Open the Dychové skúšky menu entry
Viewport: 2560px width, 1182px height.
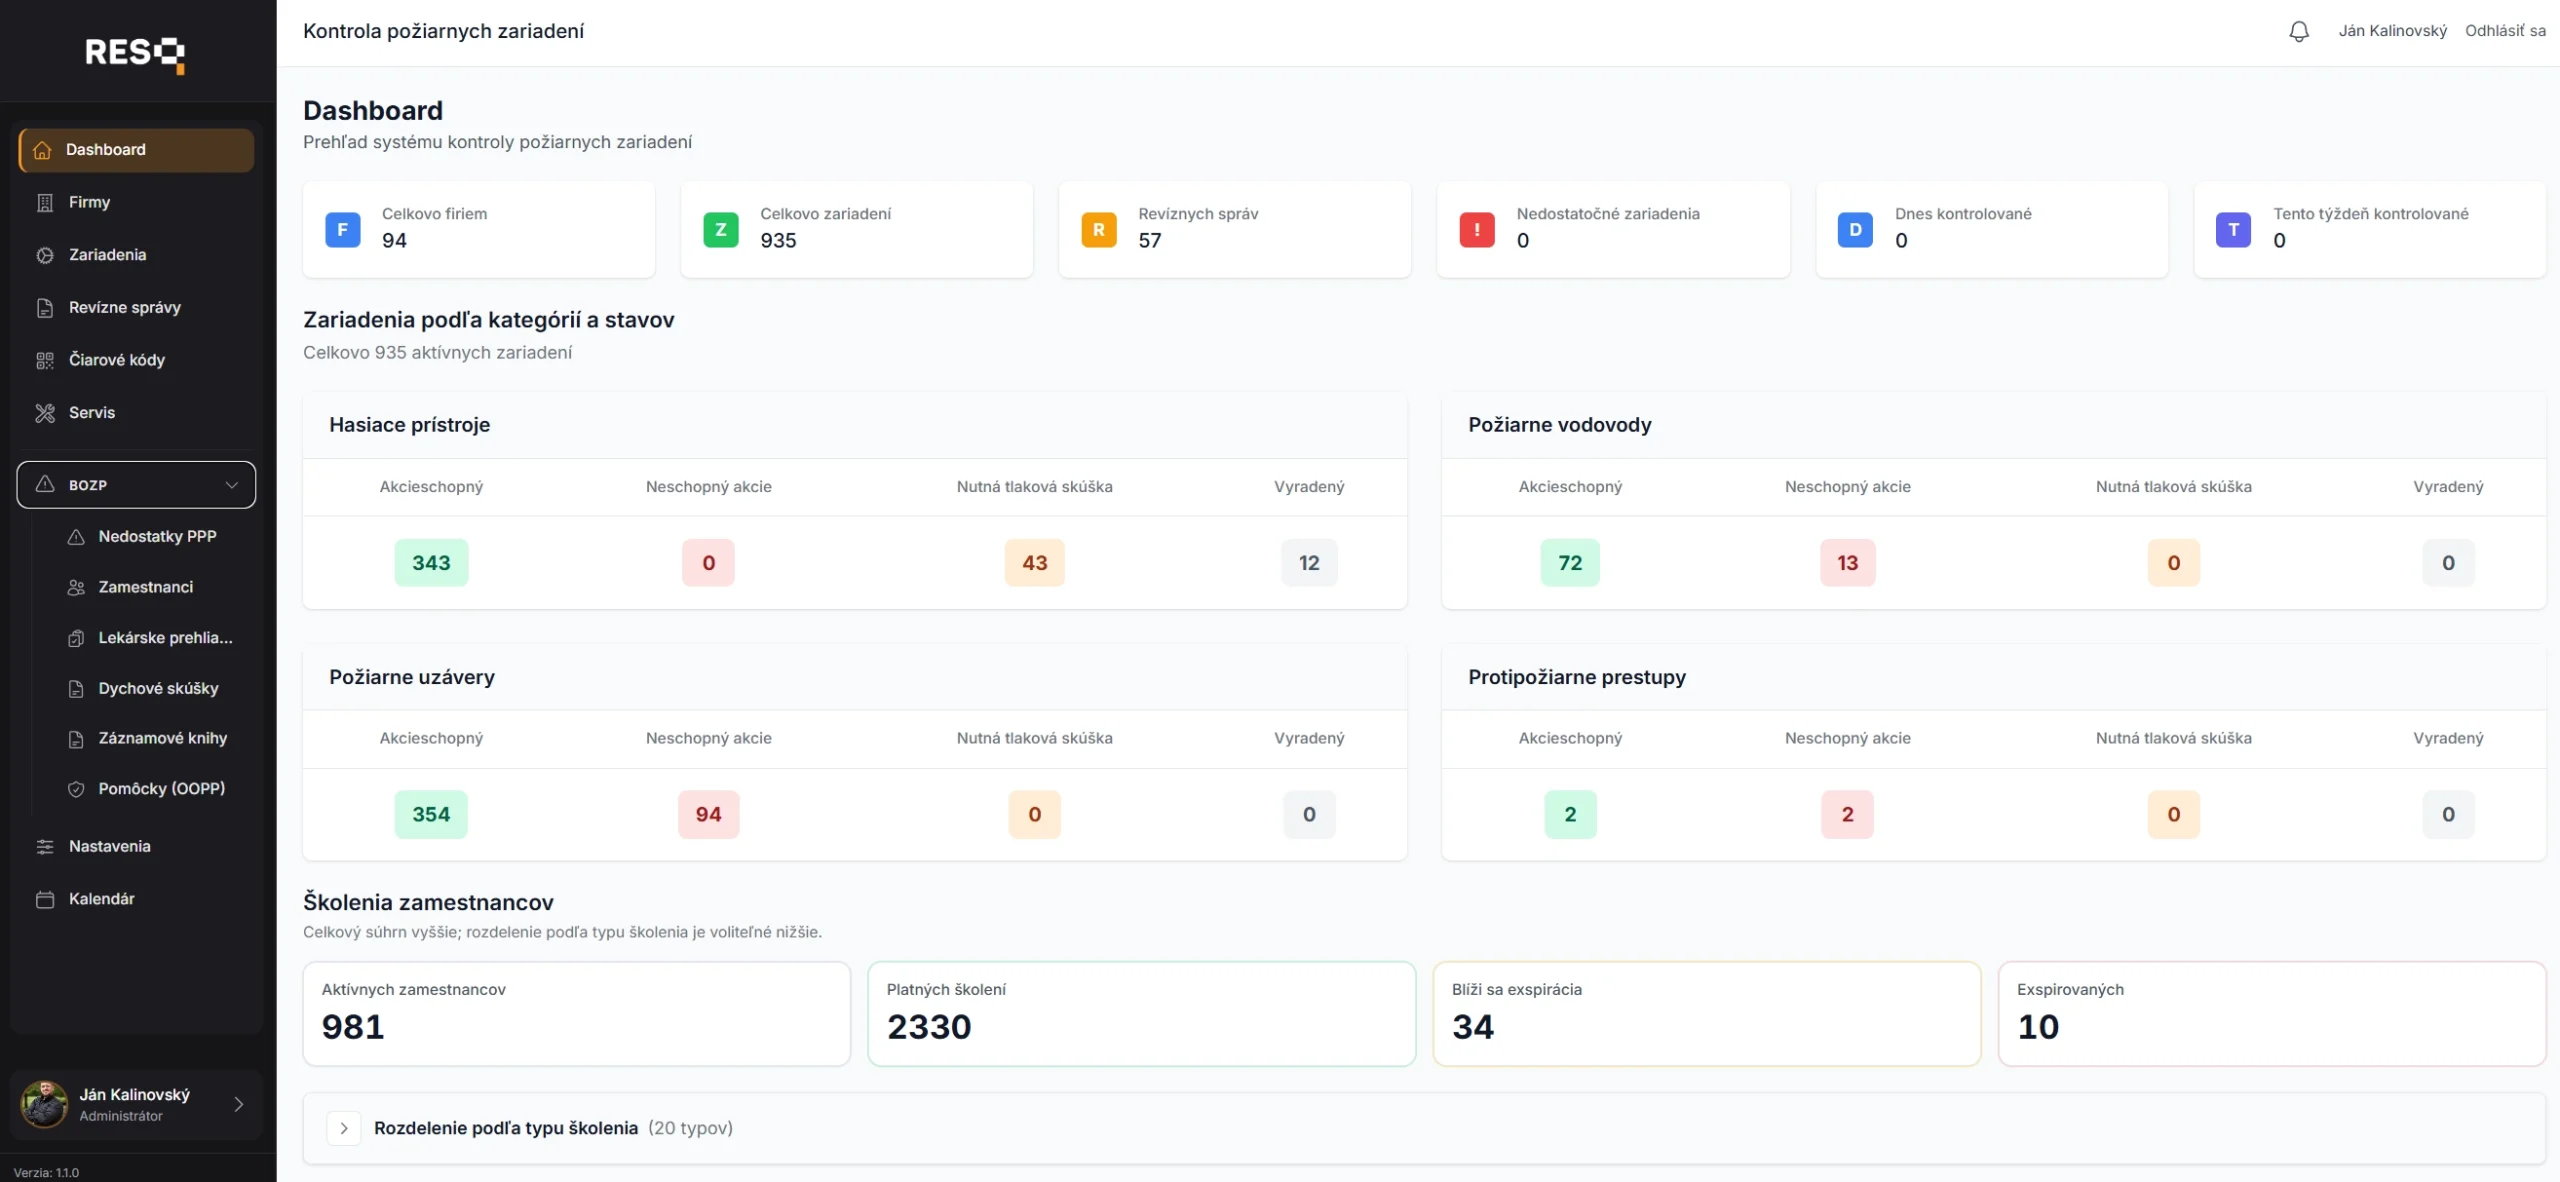pyautogui.click(x=158, y=688)
